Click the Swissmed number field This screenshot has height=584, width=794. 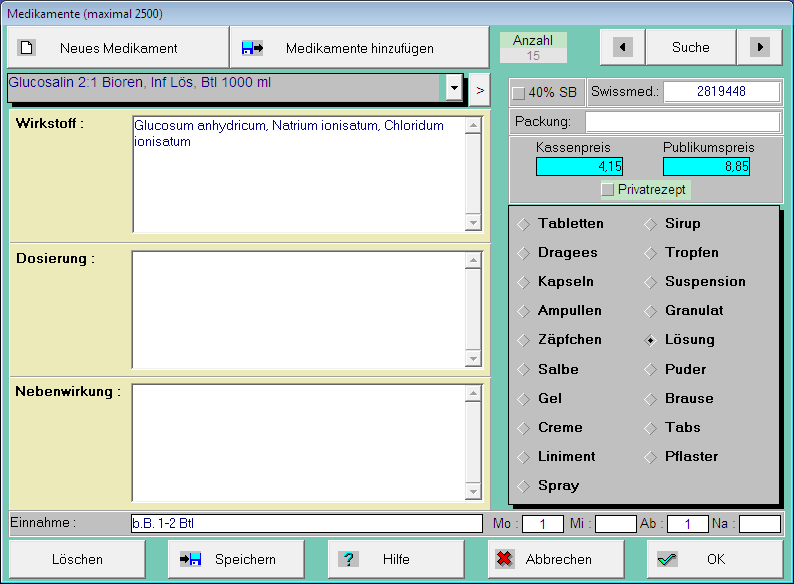(721, 92)
